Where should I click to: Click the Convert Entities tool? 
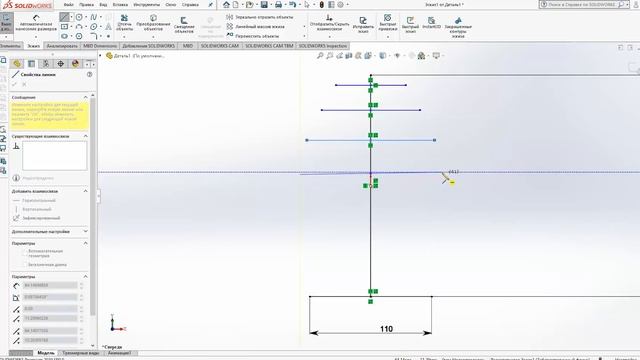click(153, 23)
